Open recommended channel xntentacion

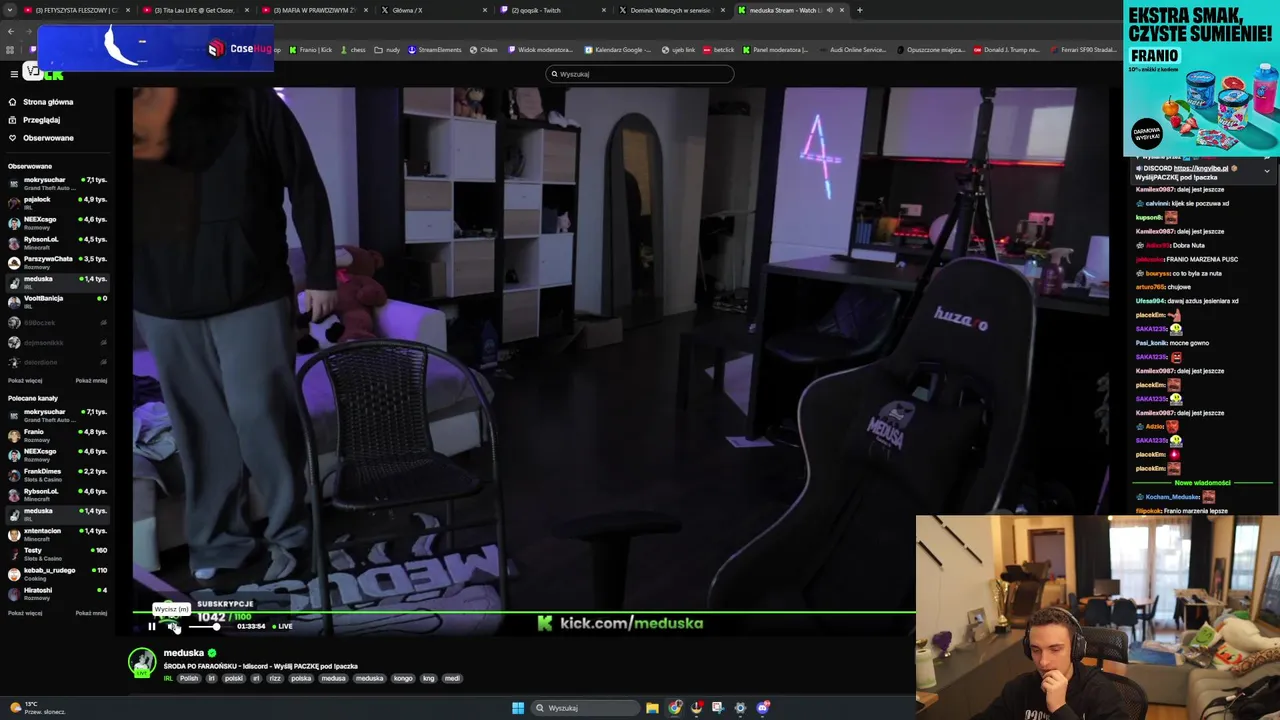(x=57, y=533)
